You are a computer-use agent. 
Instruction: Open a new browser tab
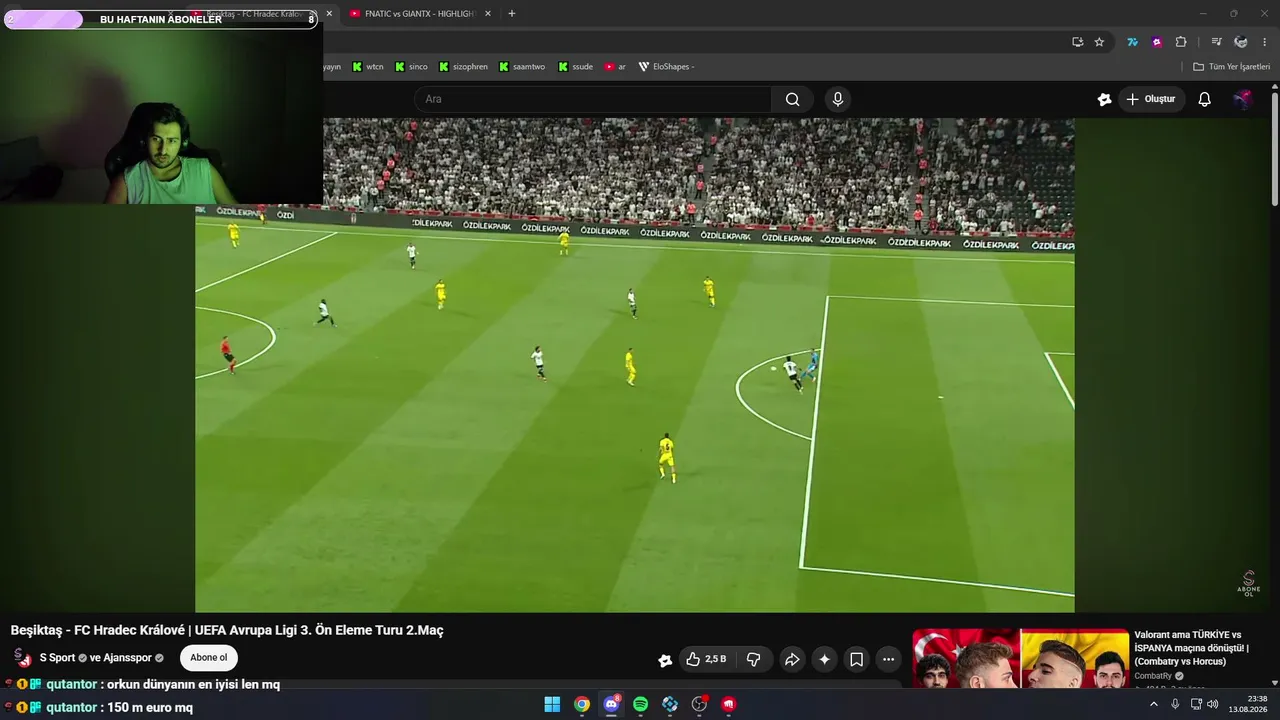click(x=512, y=14)
